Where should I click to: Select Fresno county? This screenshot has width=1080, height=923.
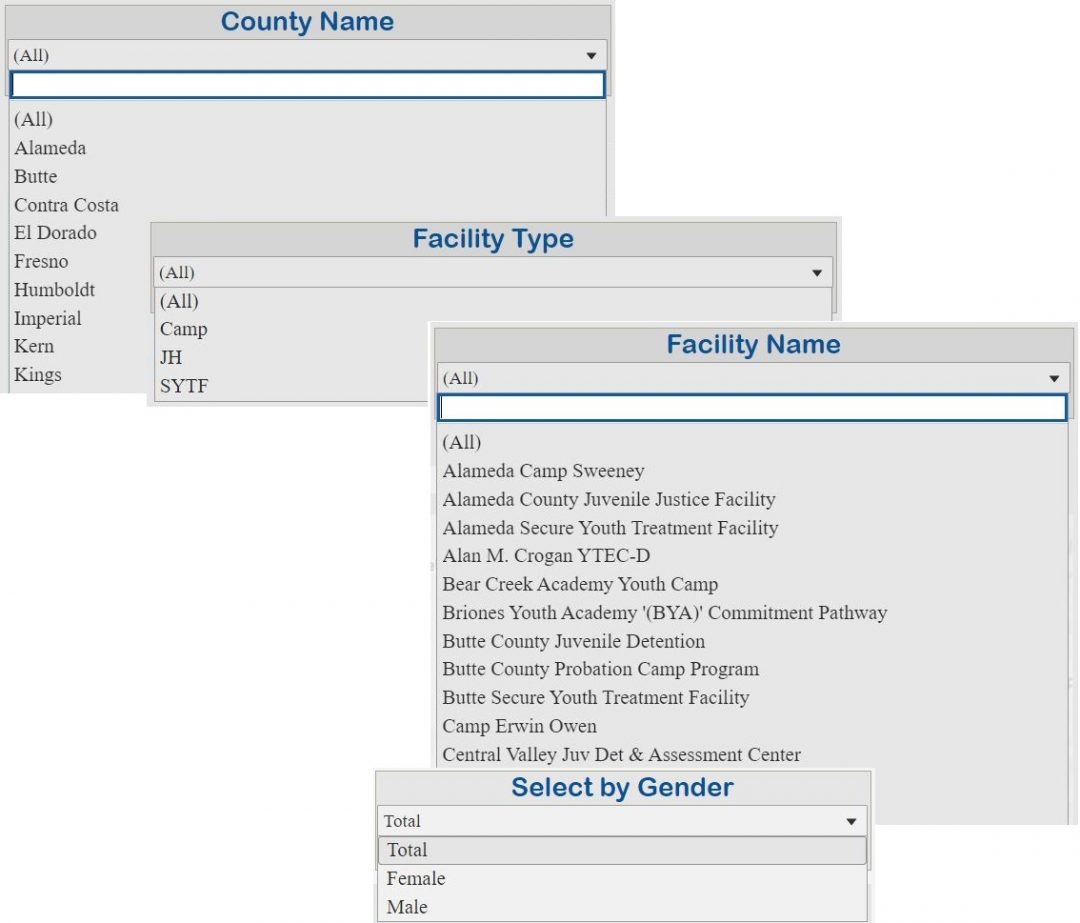point(41,262)
